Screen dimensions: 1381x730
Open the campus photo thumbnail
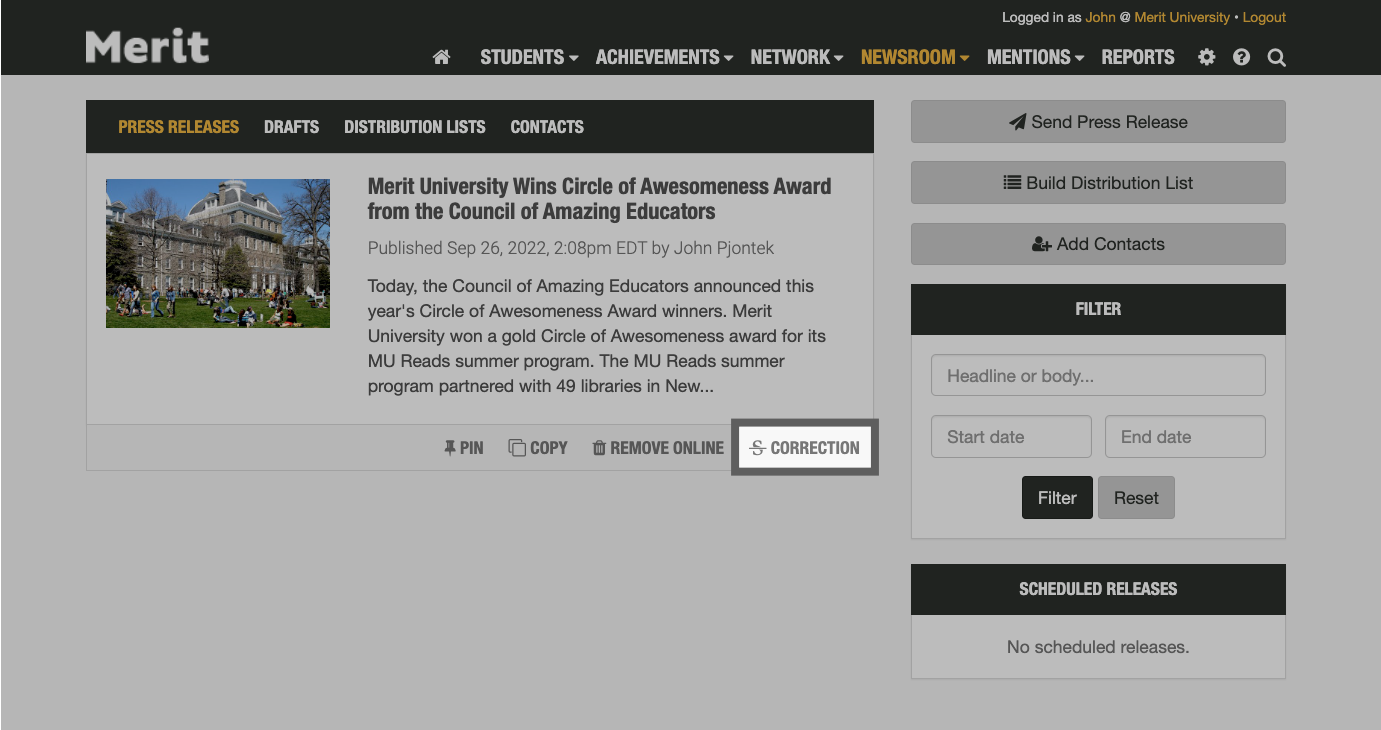[218, 253]
